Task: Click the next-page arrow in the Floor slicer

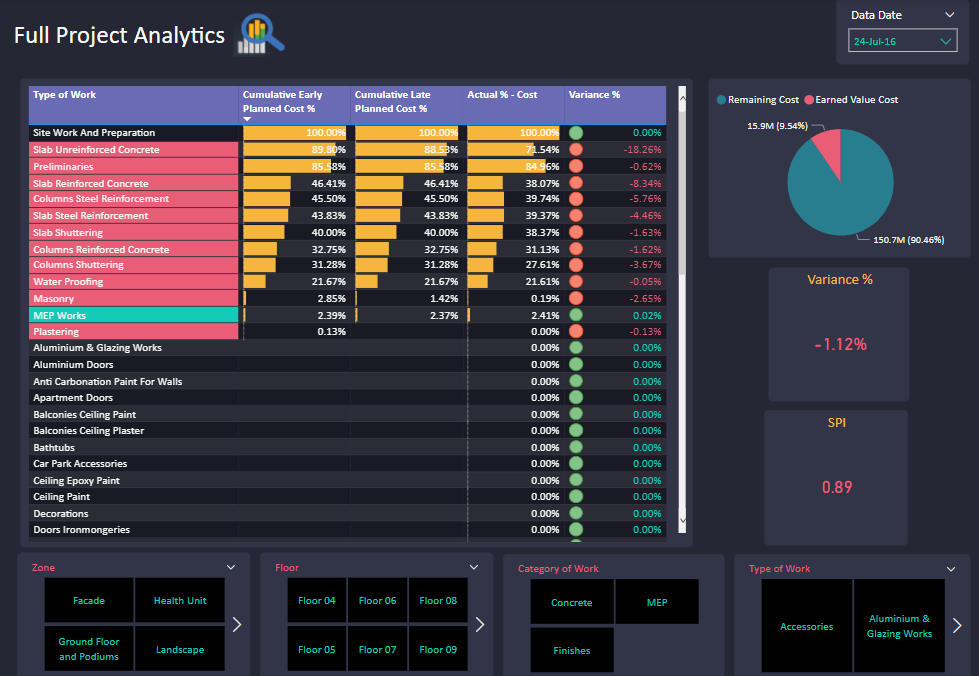Action: click(479, 624)
